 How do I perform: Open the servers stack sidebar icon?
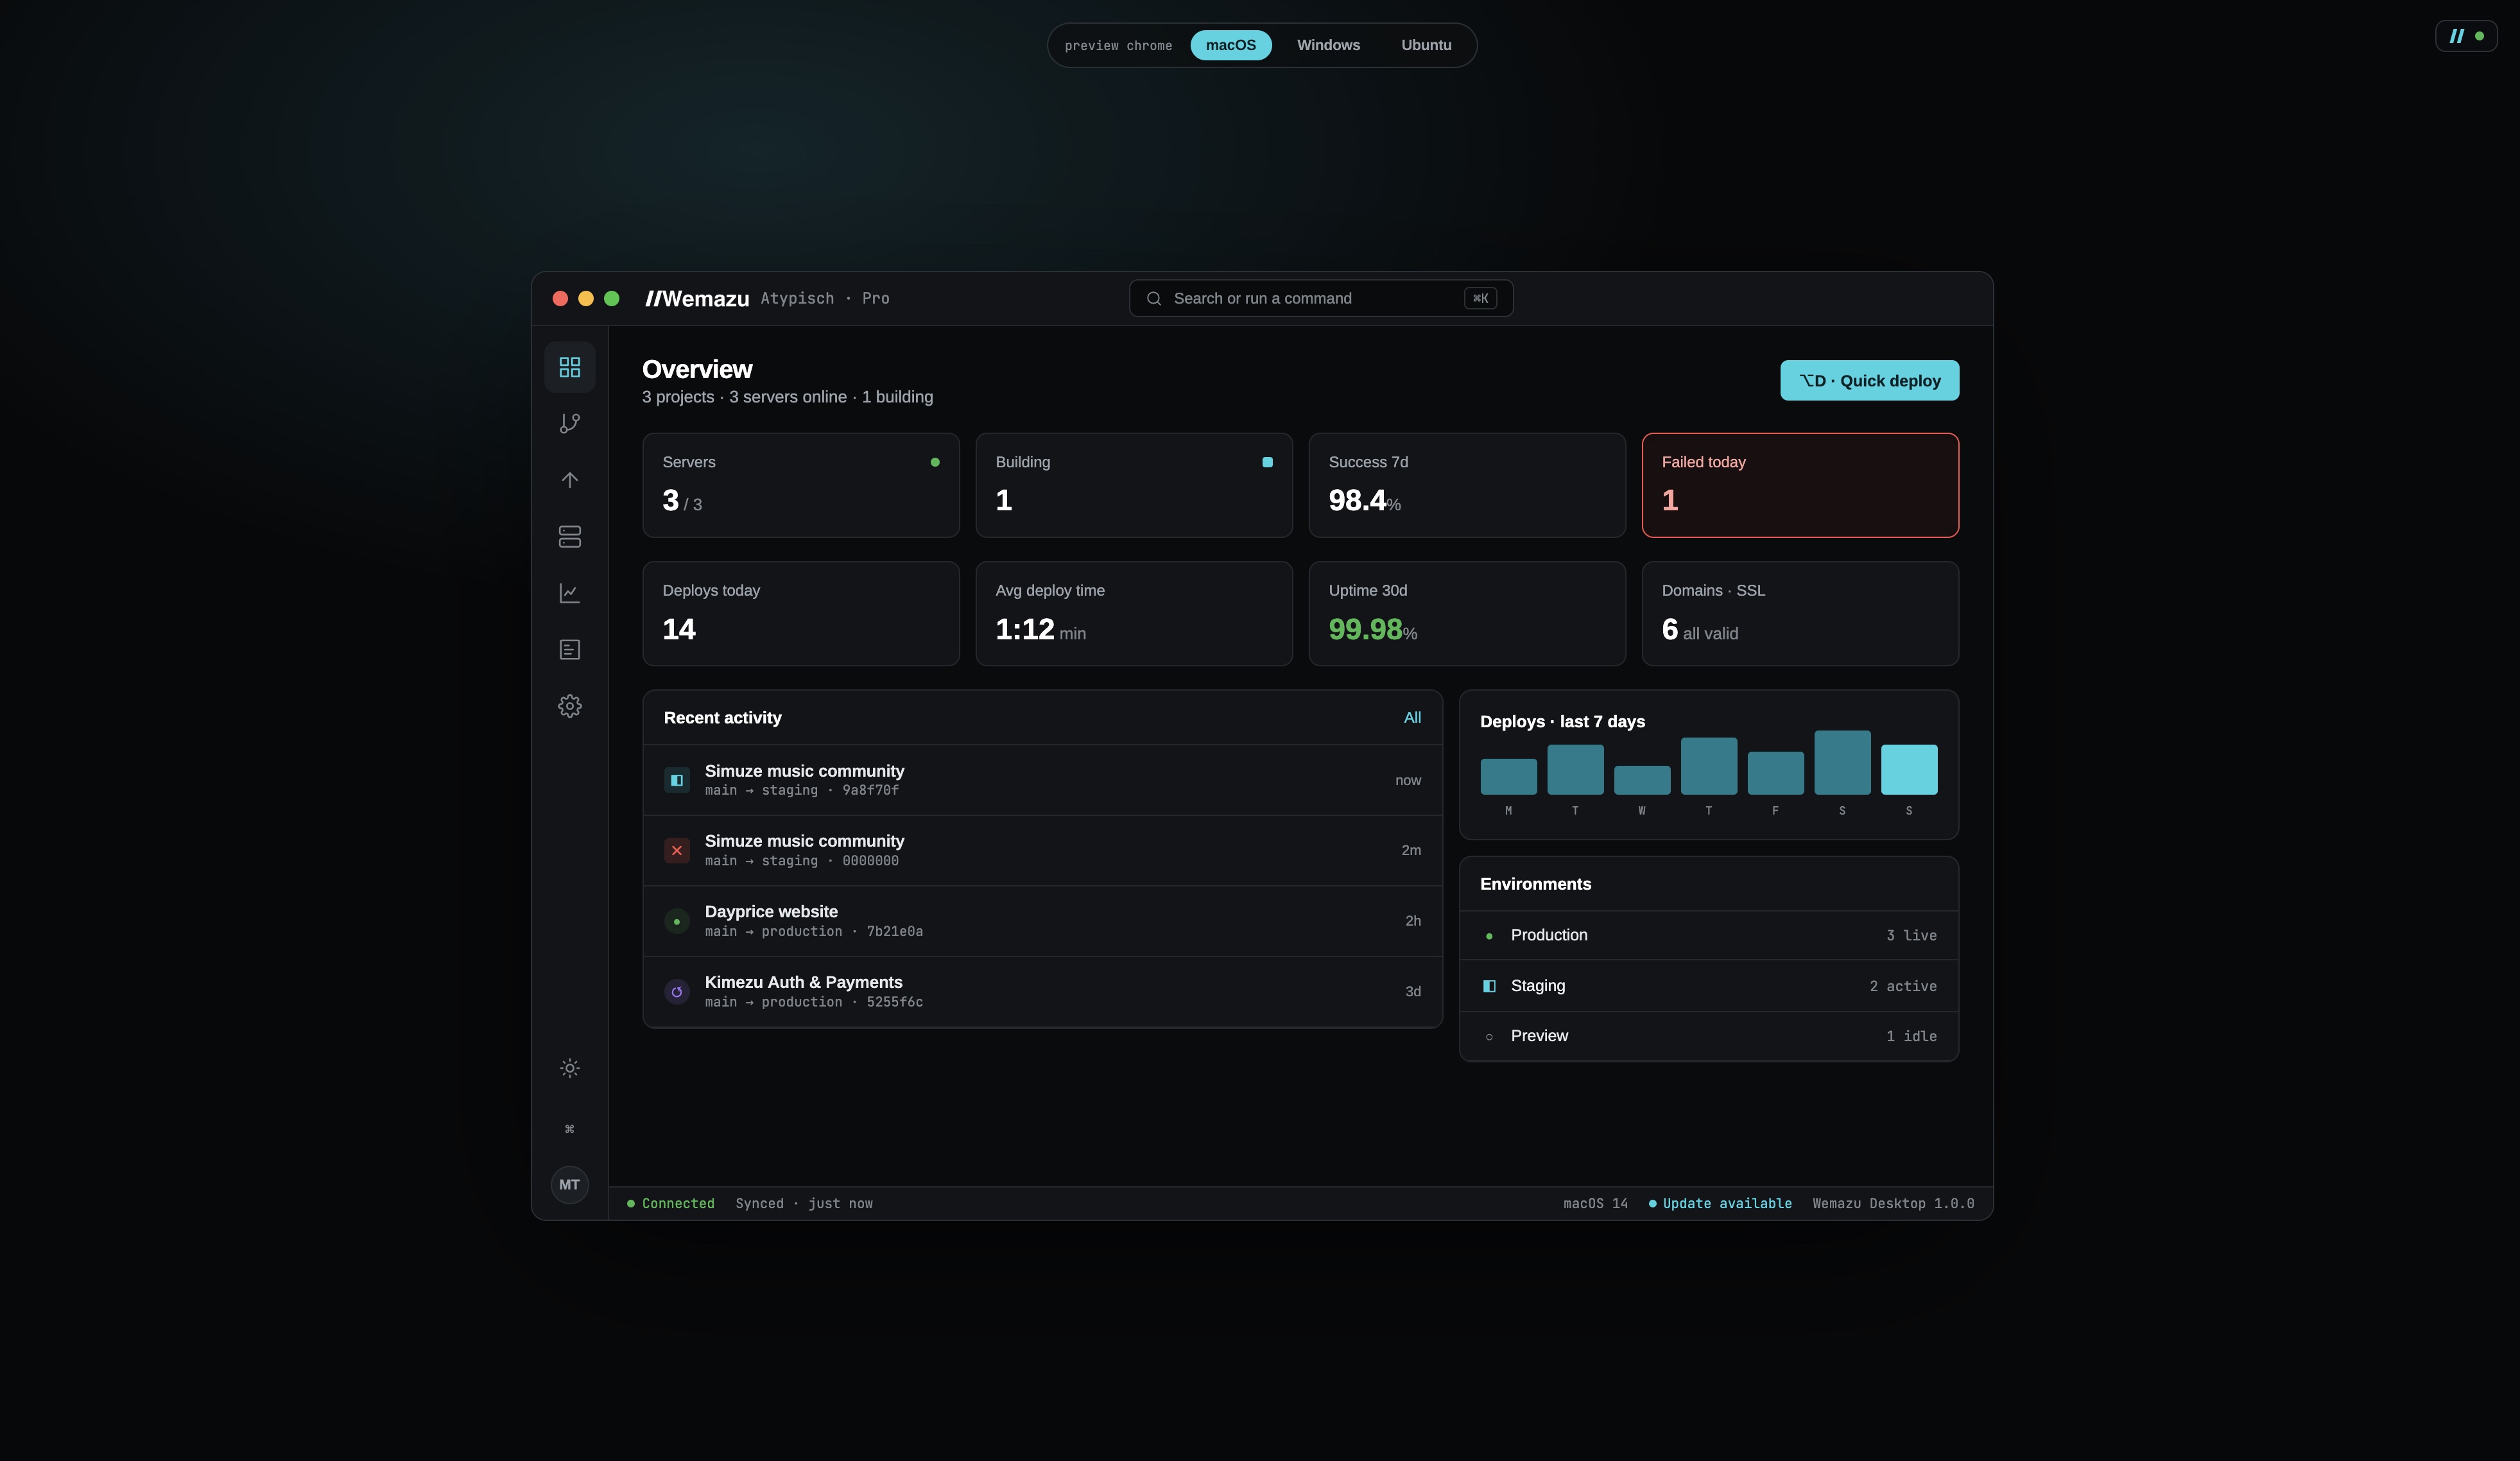pyautogui.click(x=569, y=537)
